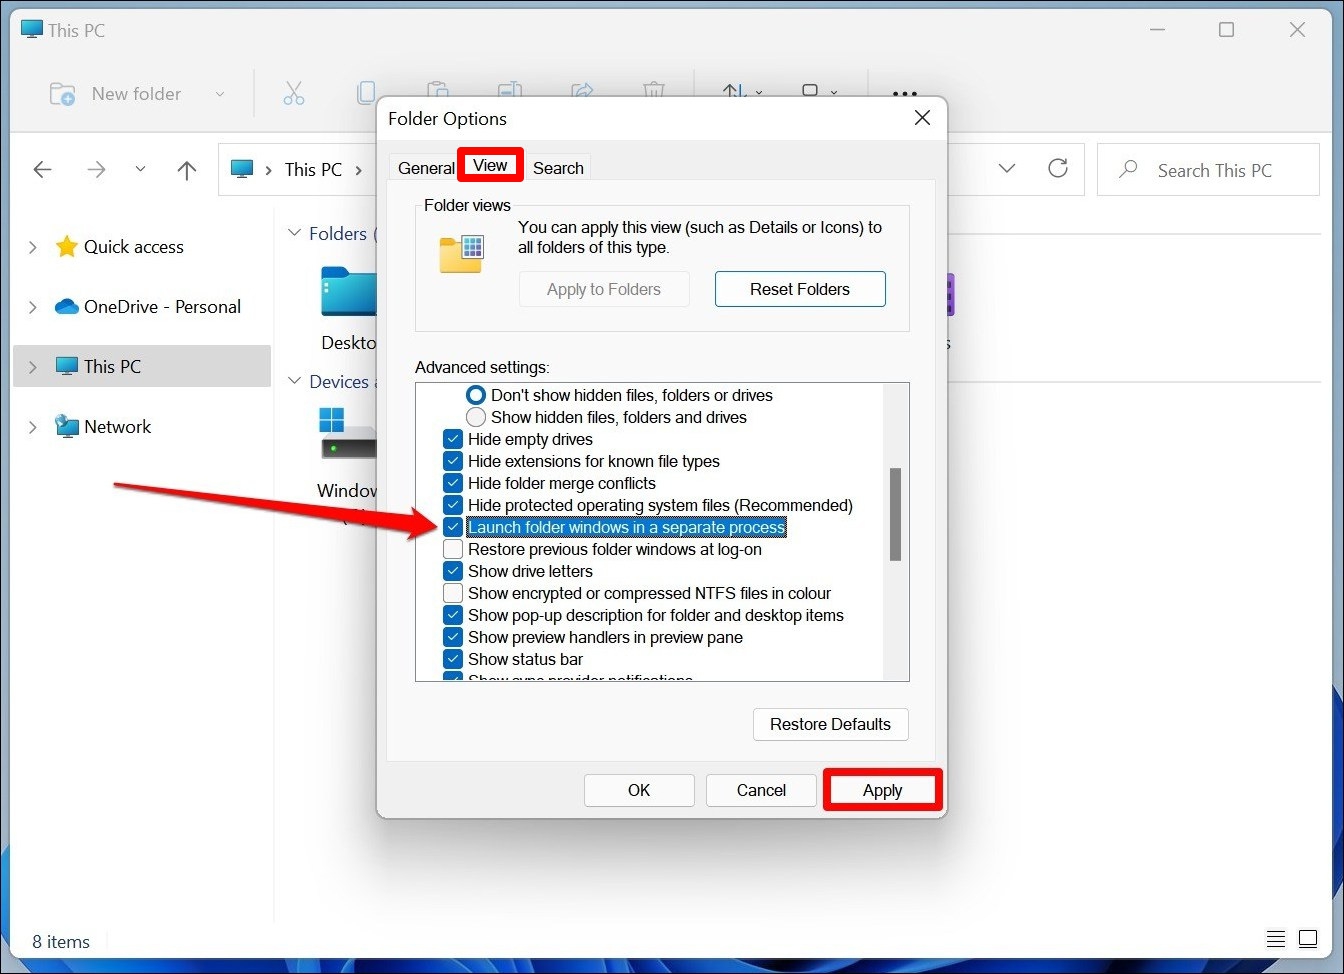
Task: Click OK in Folder Options
Action: pyautogui.click(x=639, y=790)
